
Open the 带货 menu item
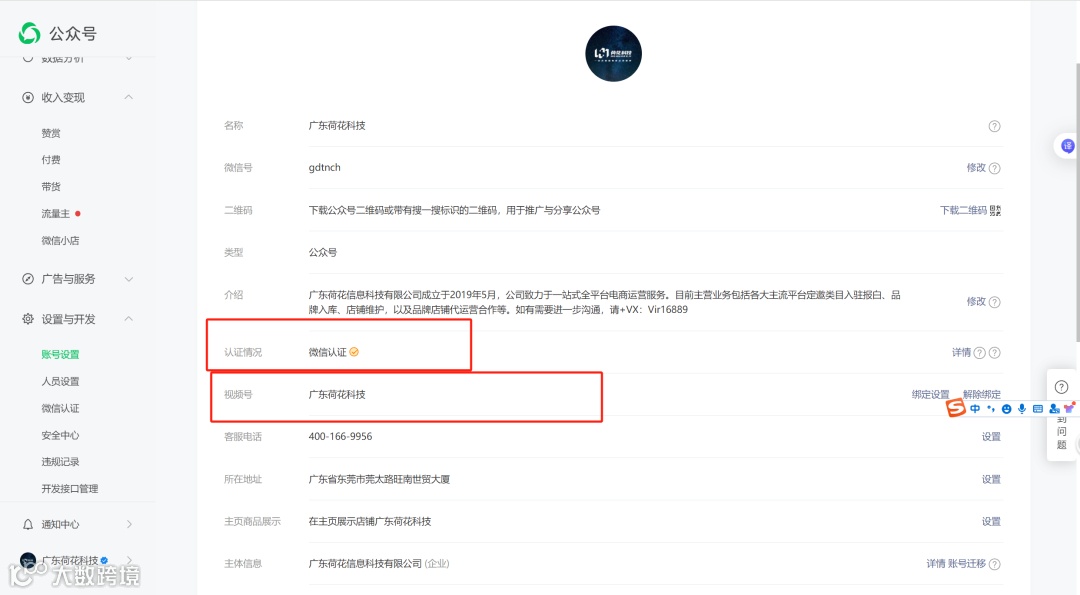[51, 187]
